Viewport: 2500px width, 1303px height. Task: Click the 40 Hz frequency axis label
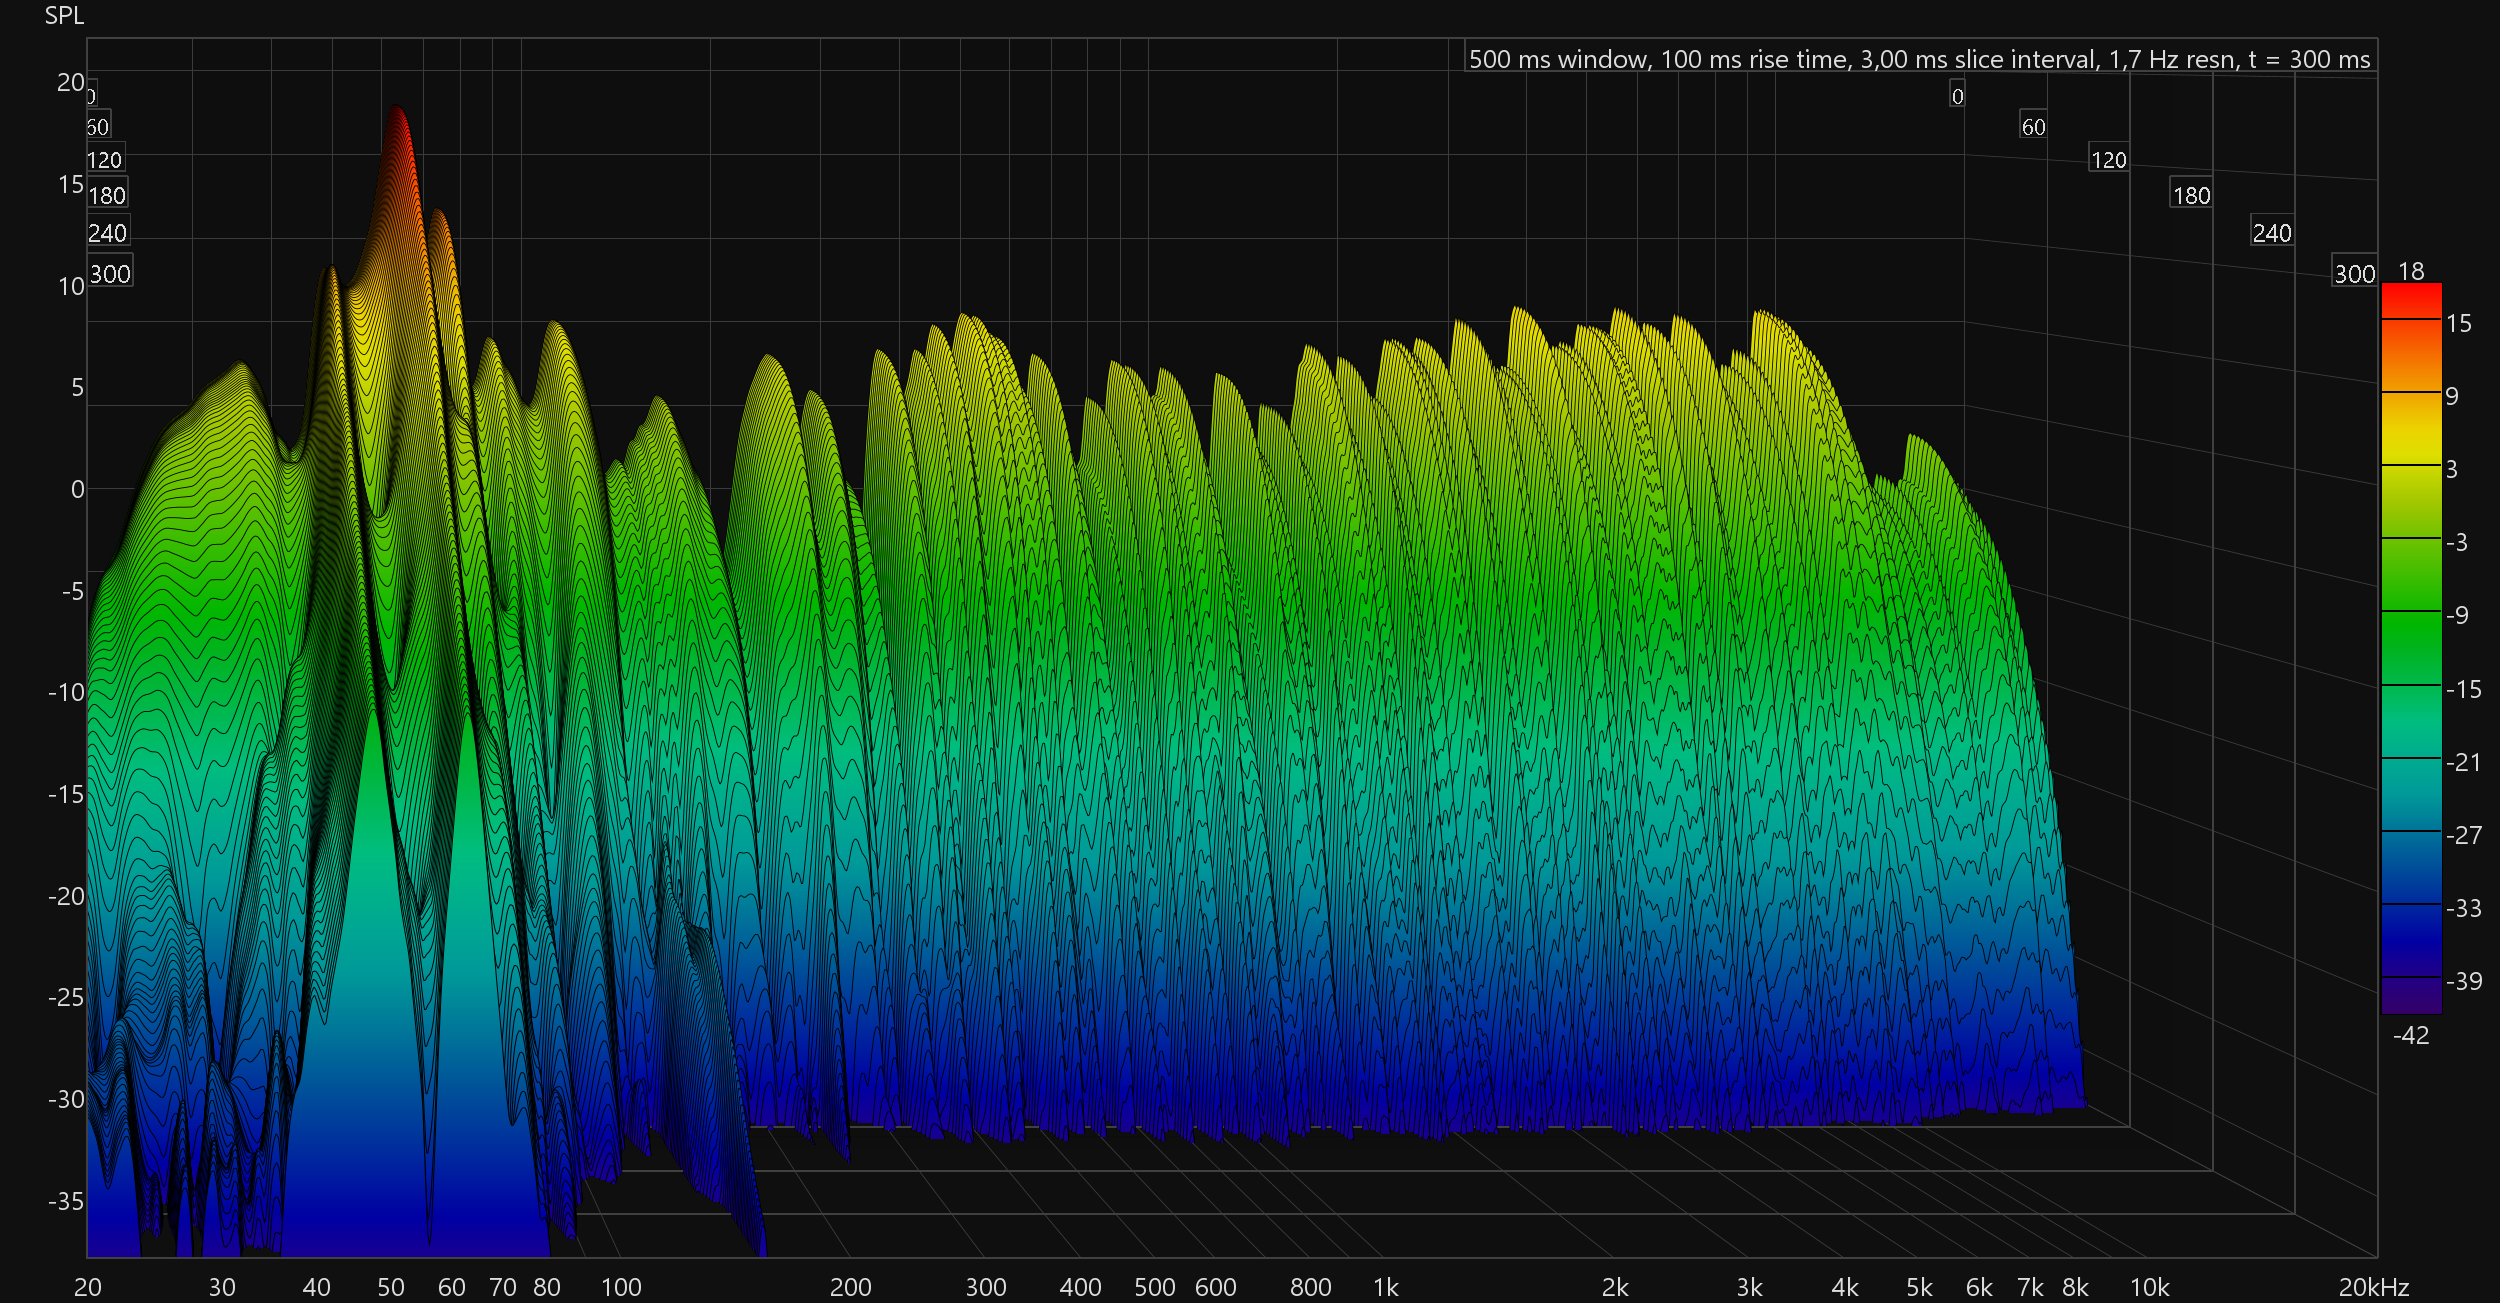coord(317,1287)
